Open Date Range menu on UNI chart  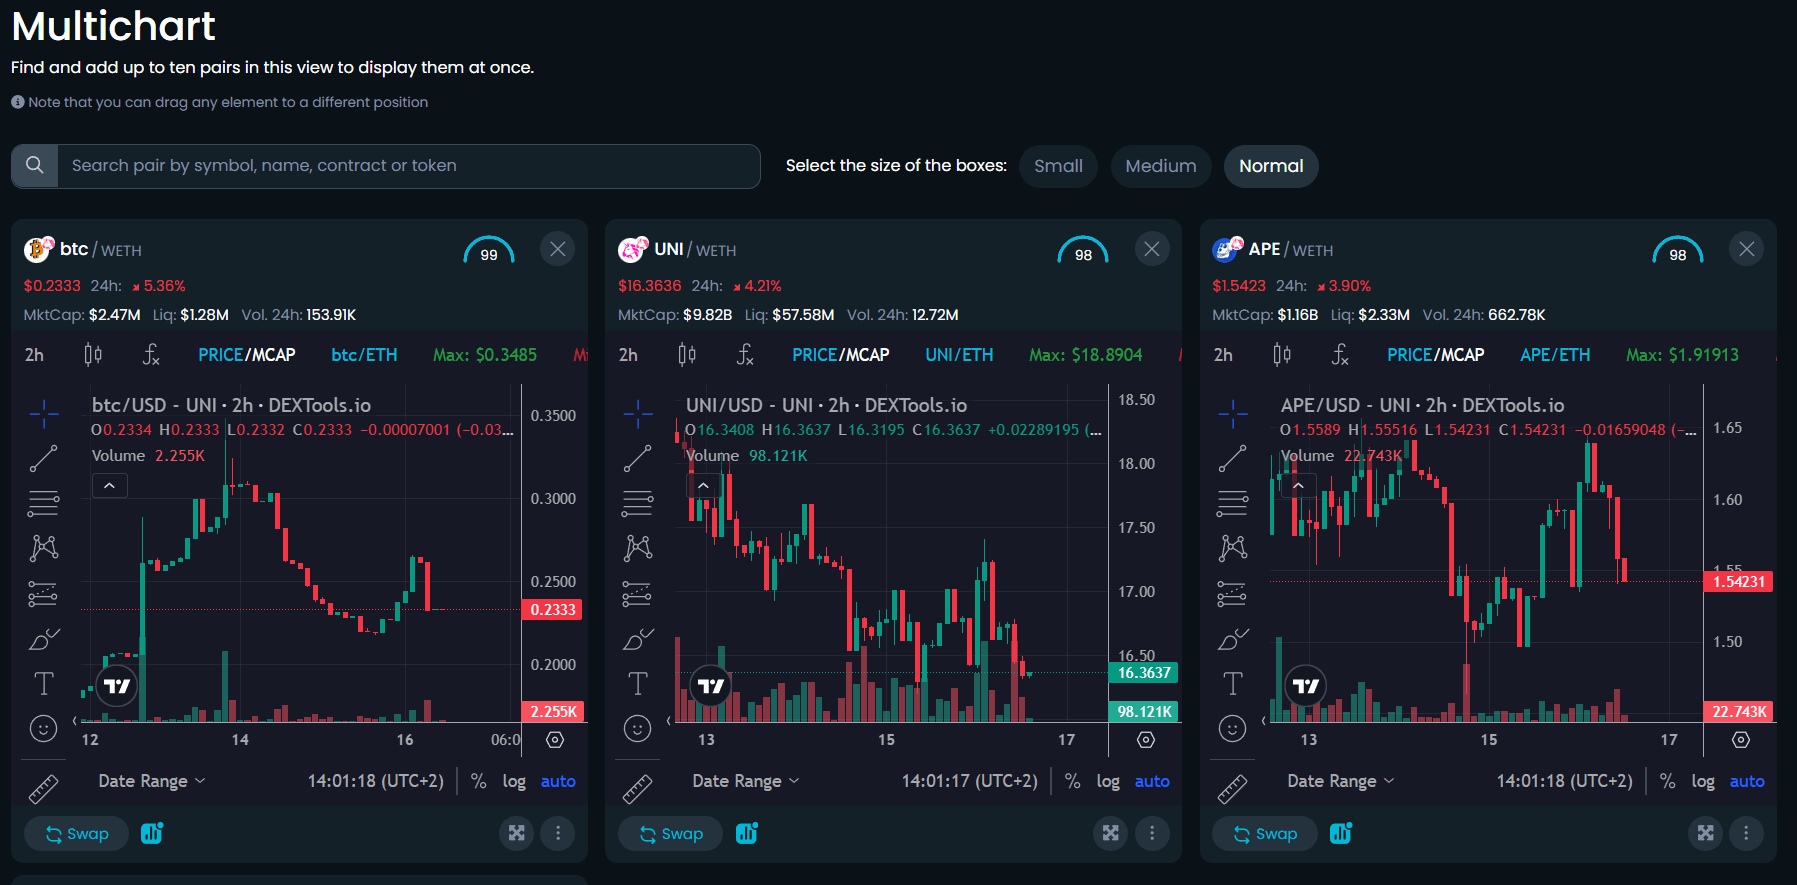pos(746,781)
